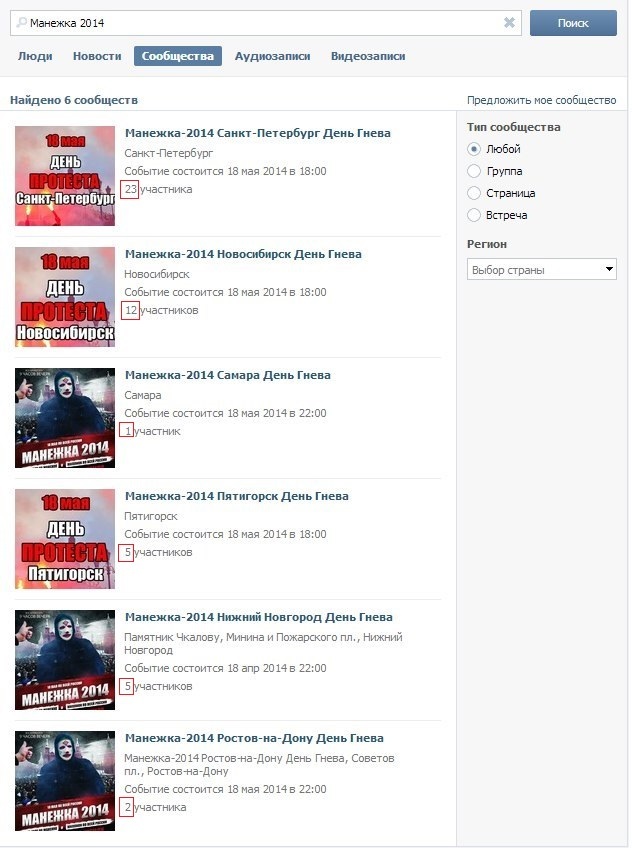Open Манежка-2014 Санкт-Петербург День Гнева link
Viewport: 632px width, 854px height.
tap(258, 133)
